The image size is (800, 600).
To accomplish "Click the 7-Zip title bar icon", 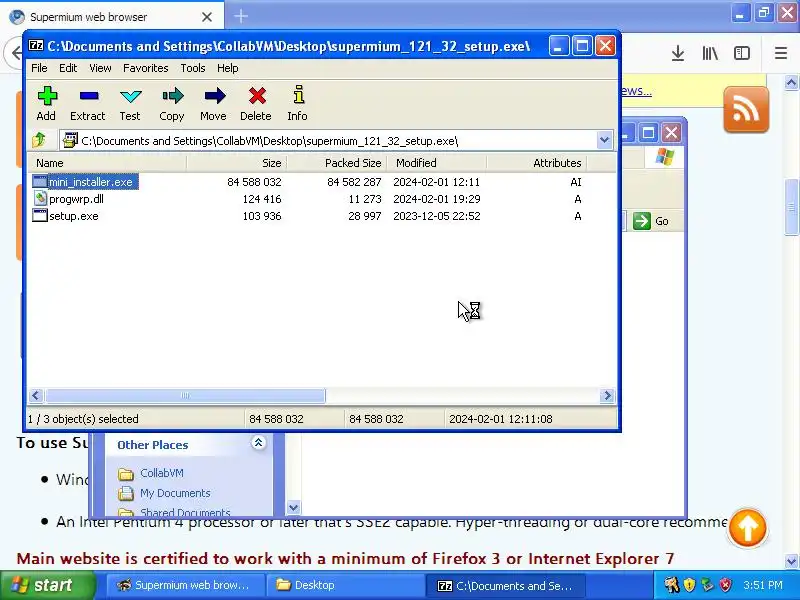I will tap(36, 45).
